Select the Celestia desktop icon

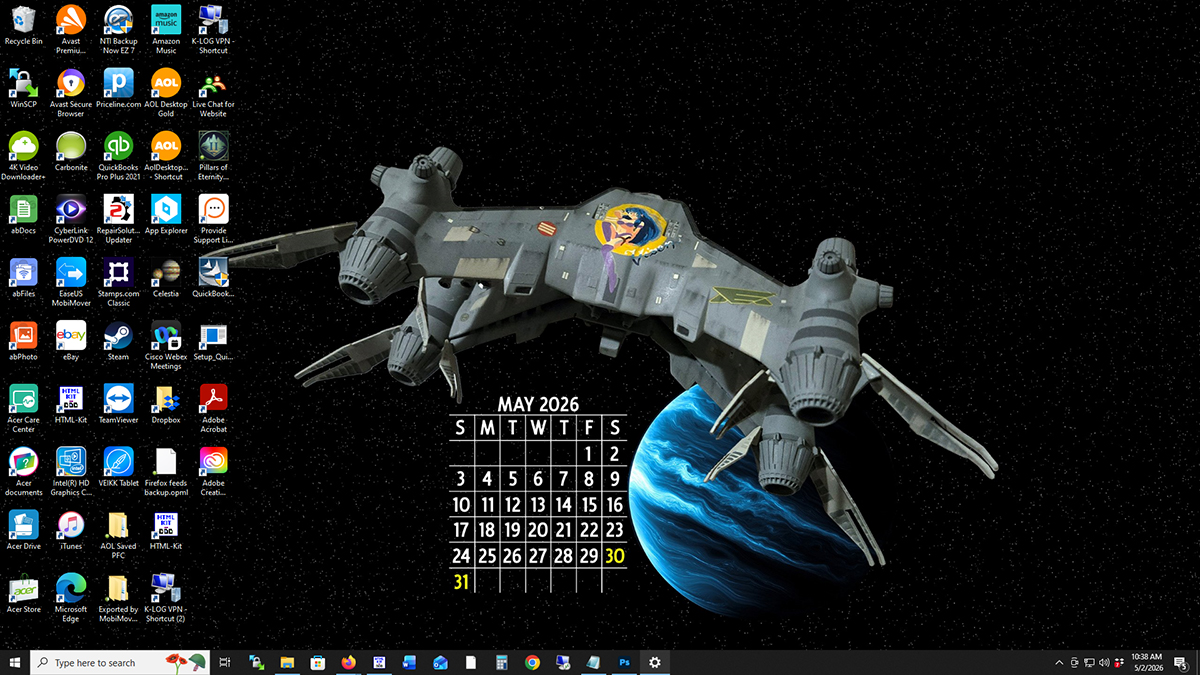(166, 278)
